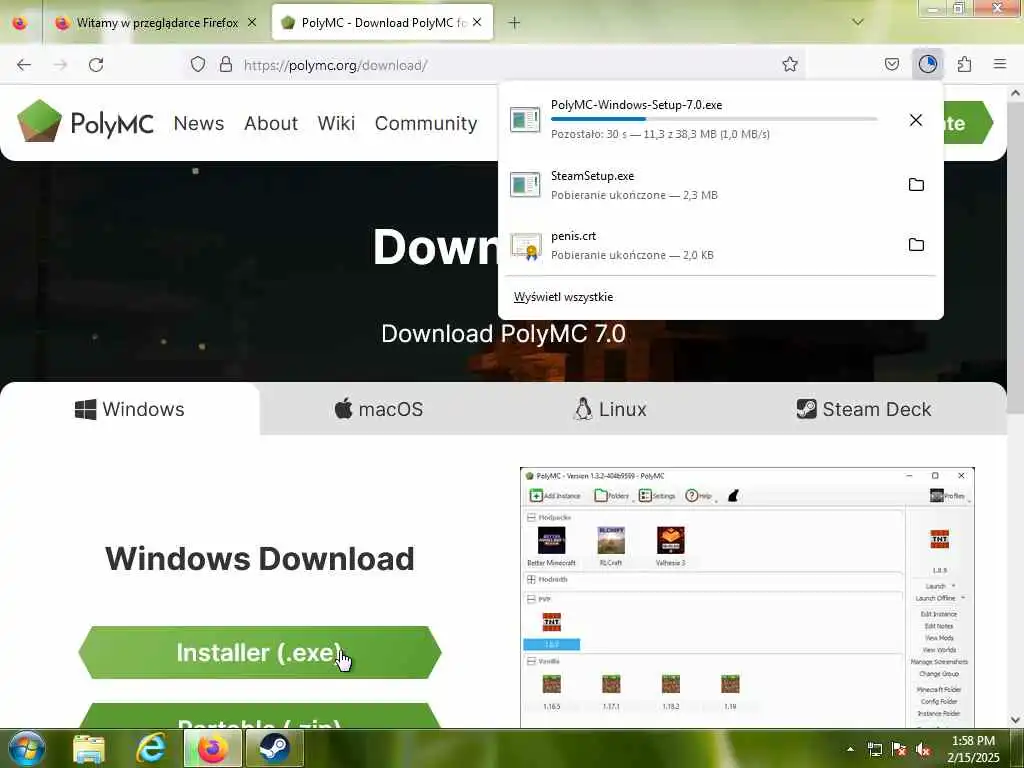The image size is (1024, 768).
Task: Open Windows Explorer from the taskbar
Action: (89, 748)
